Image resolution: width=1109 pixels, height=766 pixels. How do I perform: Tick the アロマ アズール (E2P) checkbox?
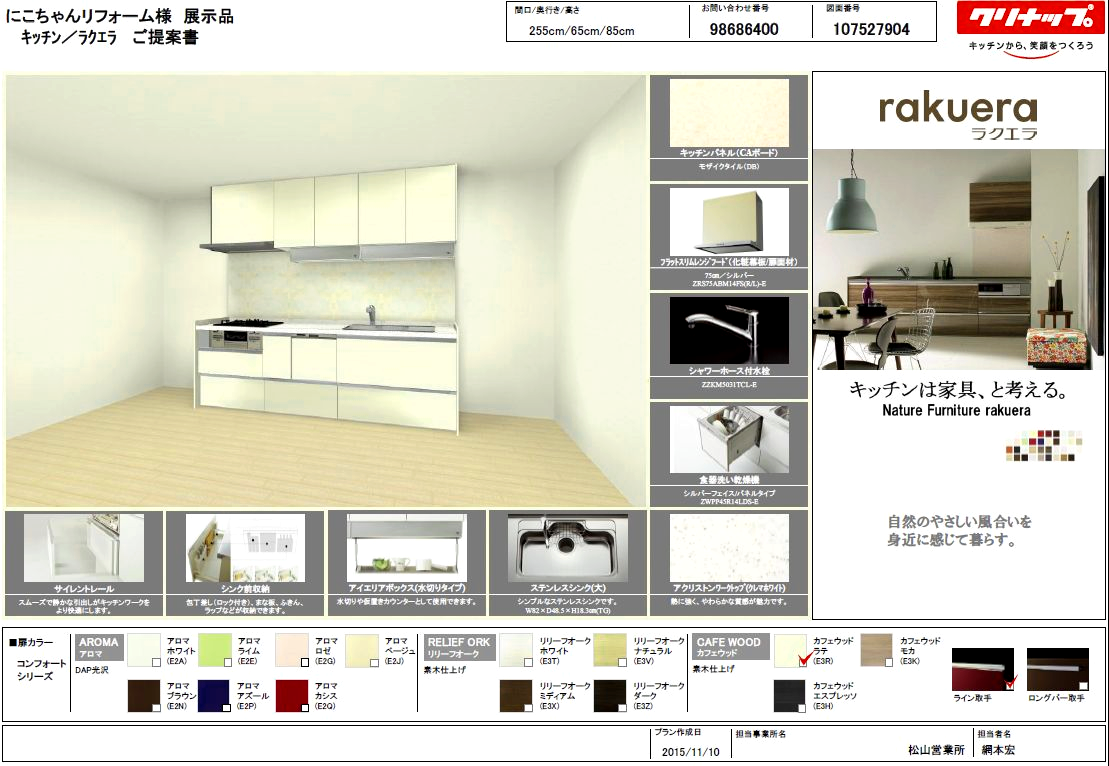tap(226, 707)
